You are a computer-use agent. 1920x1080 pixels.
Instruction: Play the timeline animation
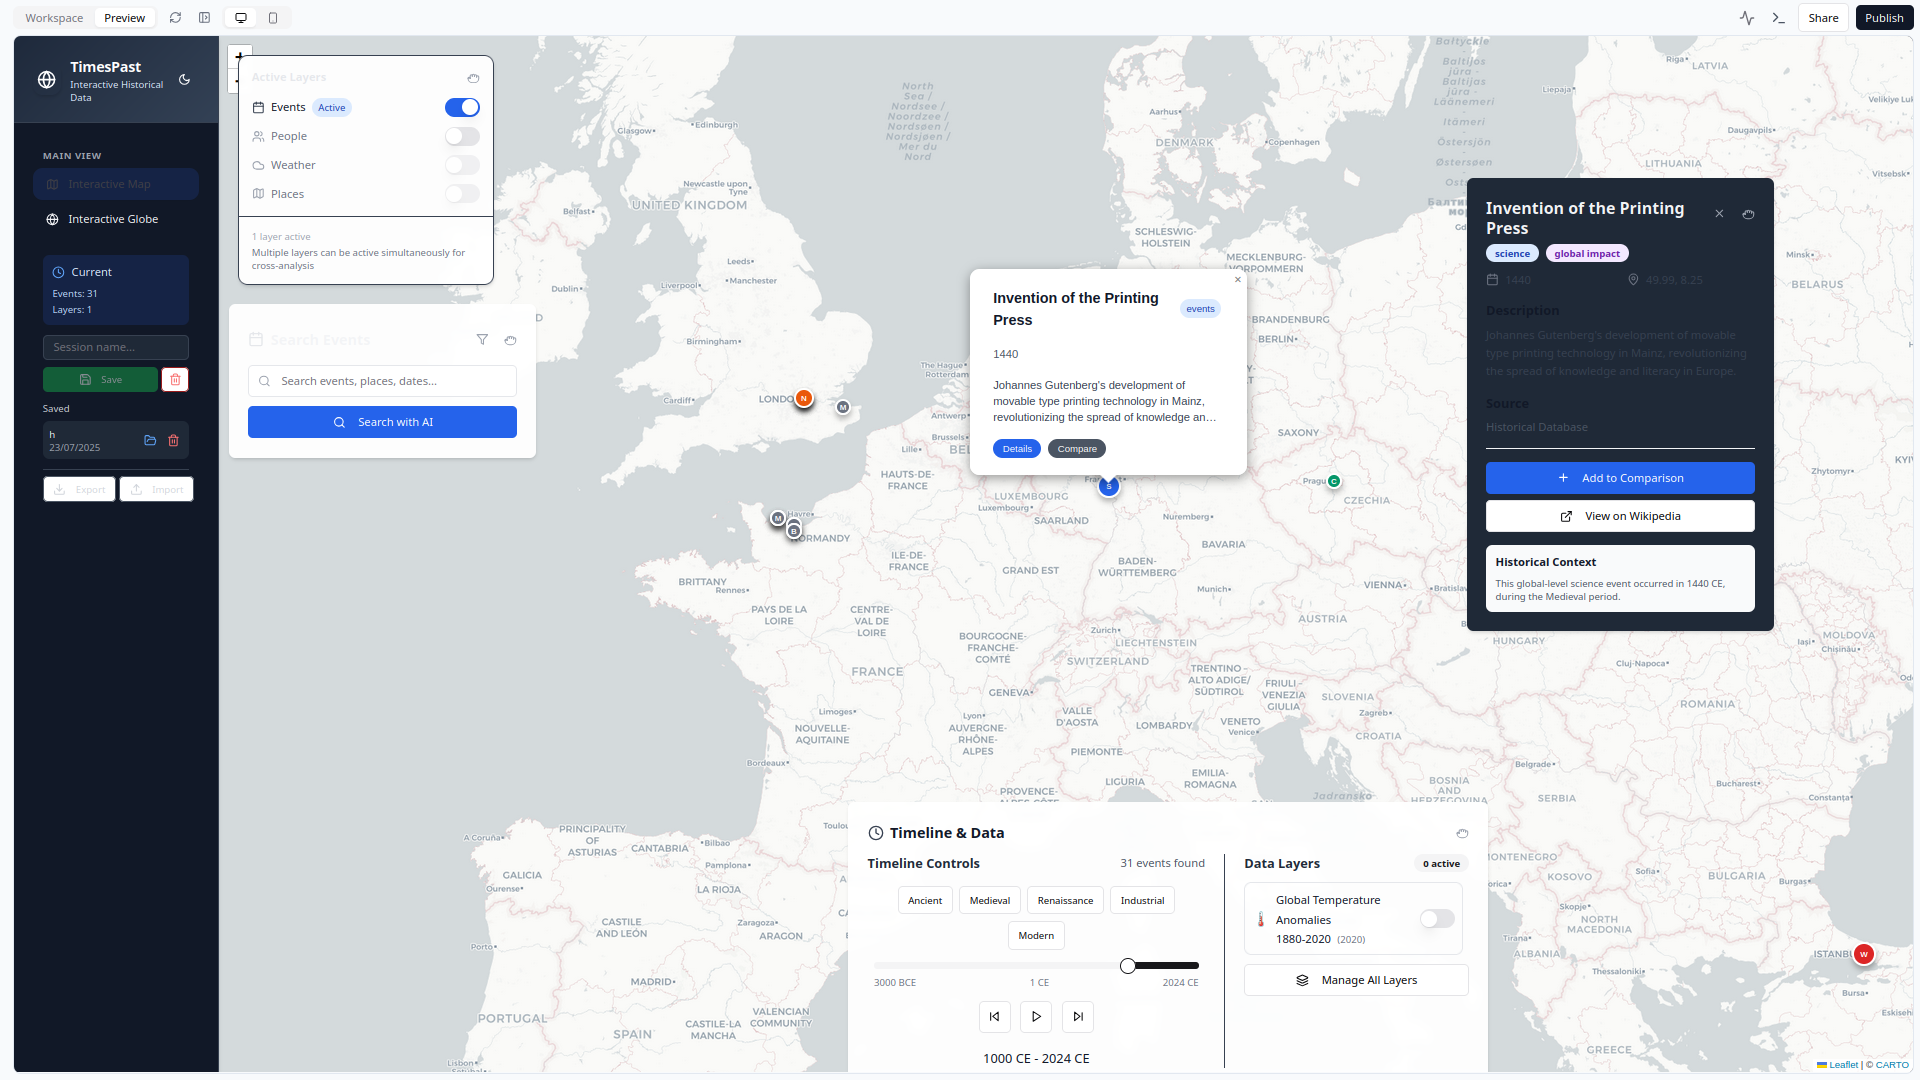pyautogui.click(x=1036, y=1017)
